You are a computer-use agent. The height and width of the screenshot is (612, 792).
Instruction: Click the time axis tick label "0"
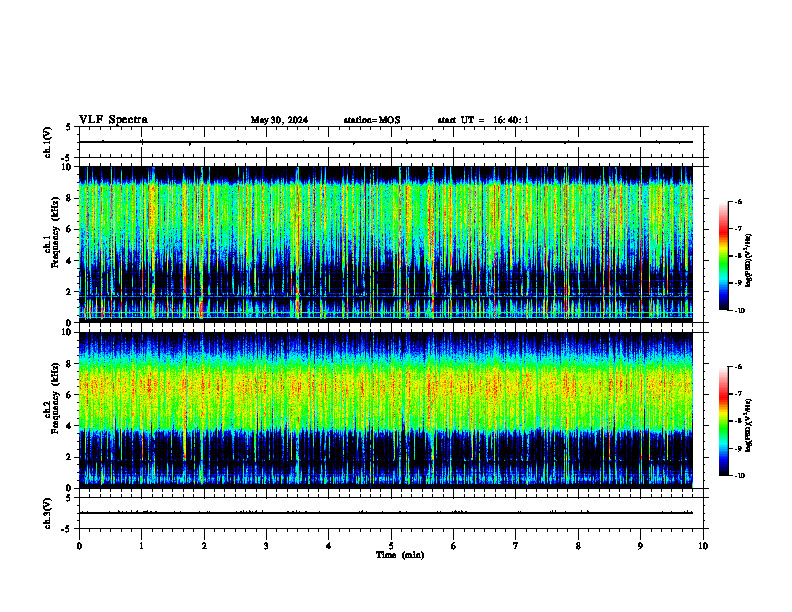tap(79, 546)
